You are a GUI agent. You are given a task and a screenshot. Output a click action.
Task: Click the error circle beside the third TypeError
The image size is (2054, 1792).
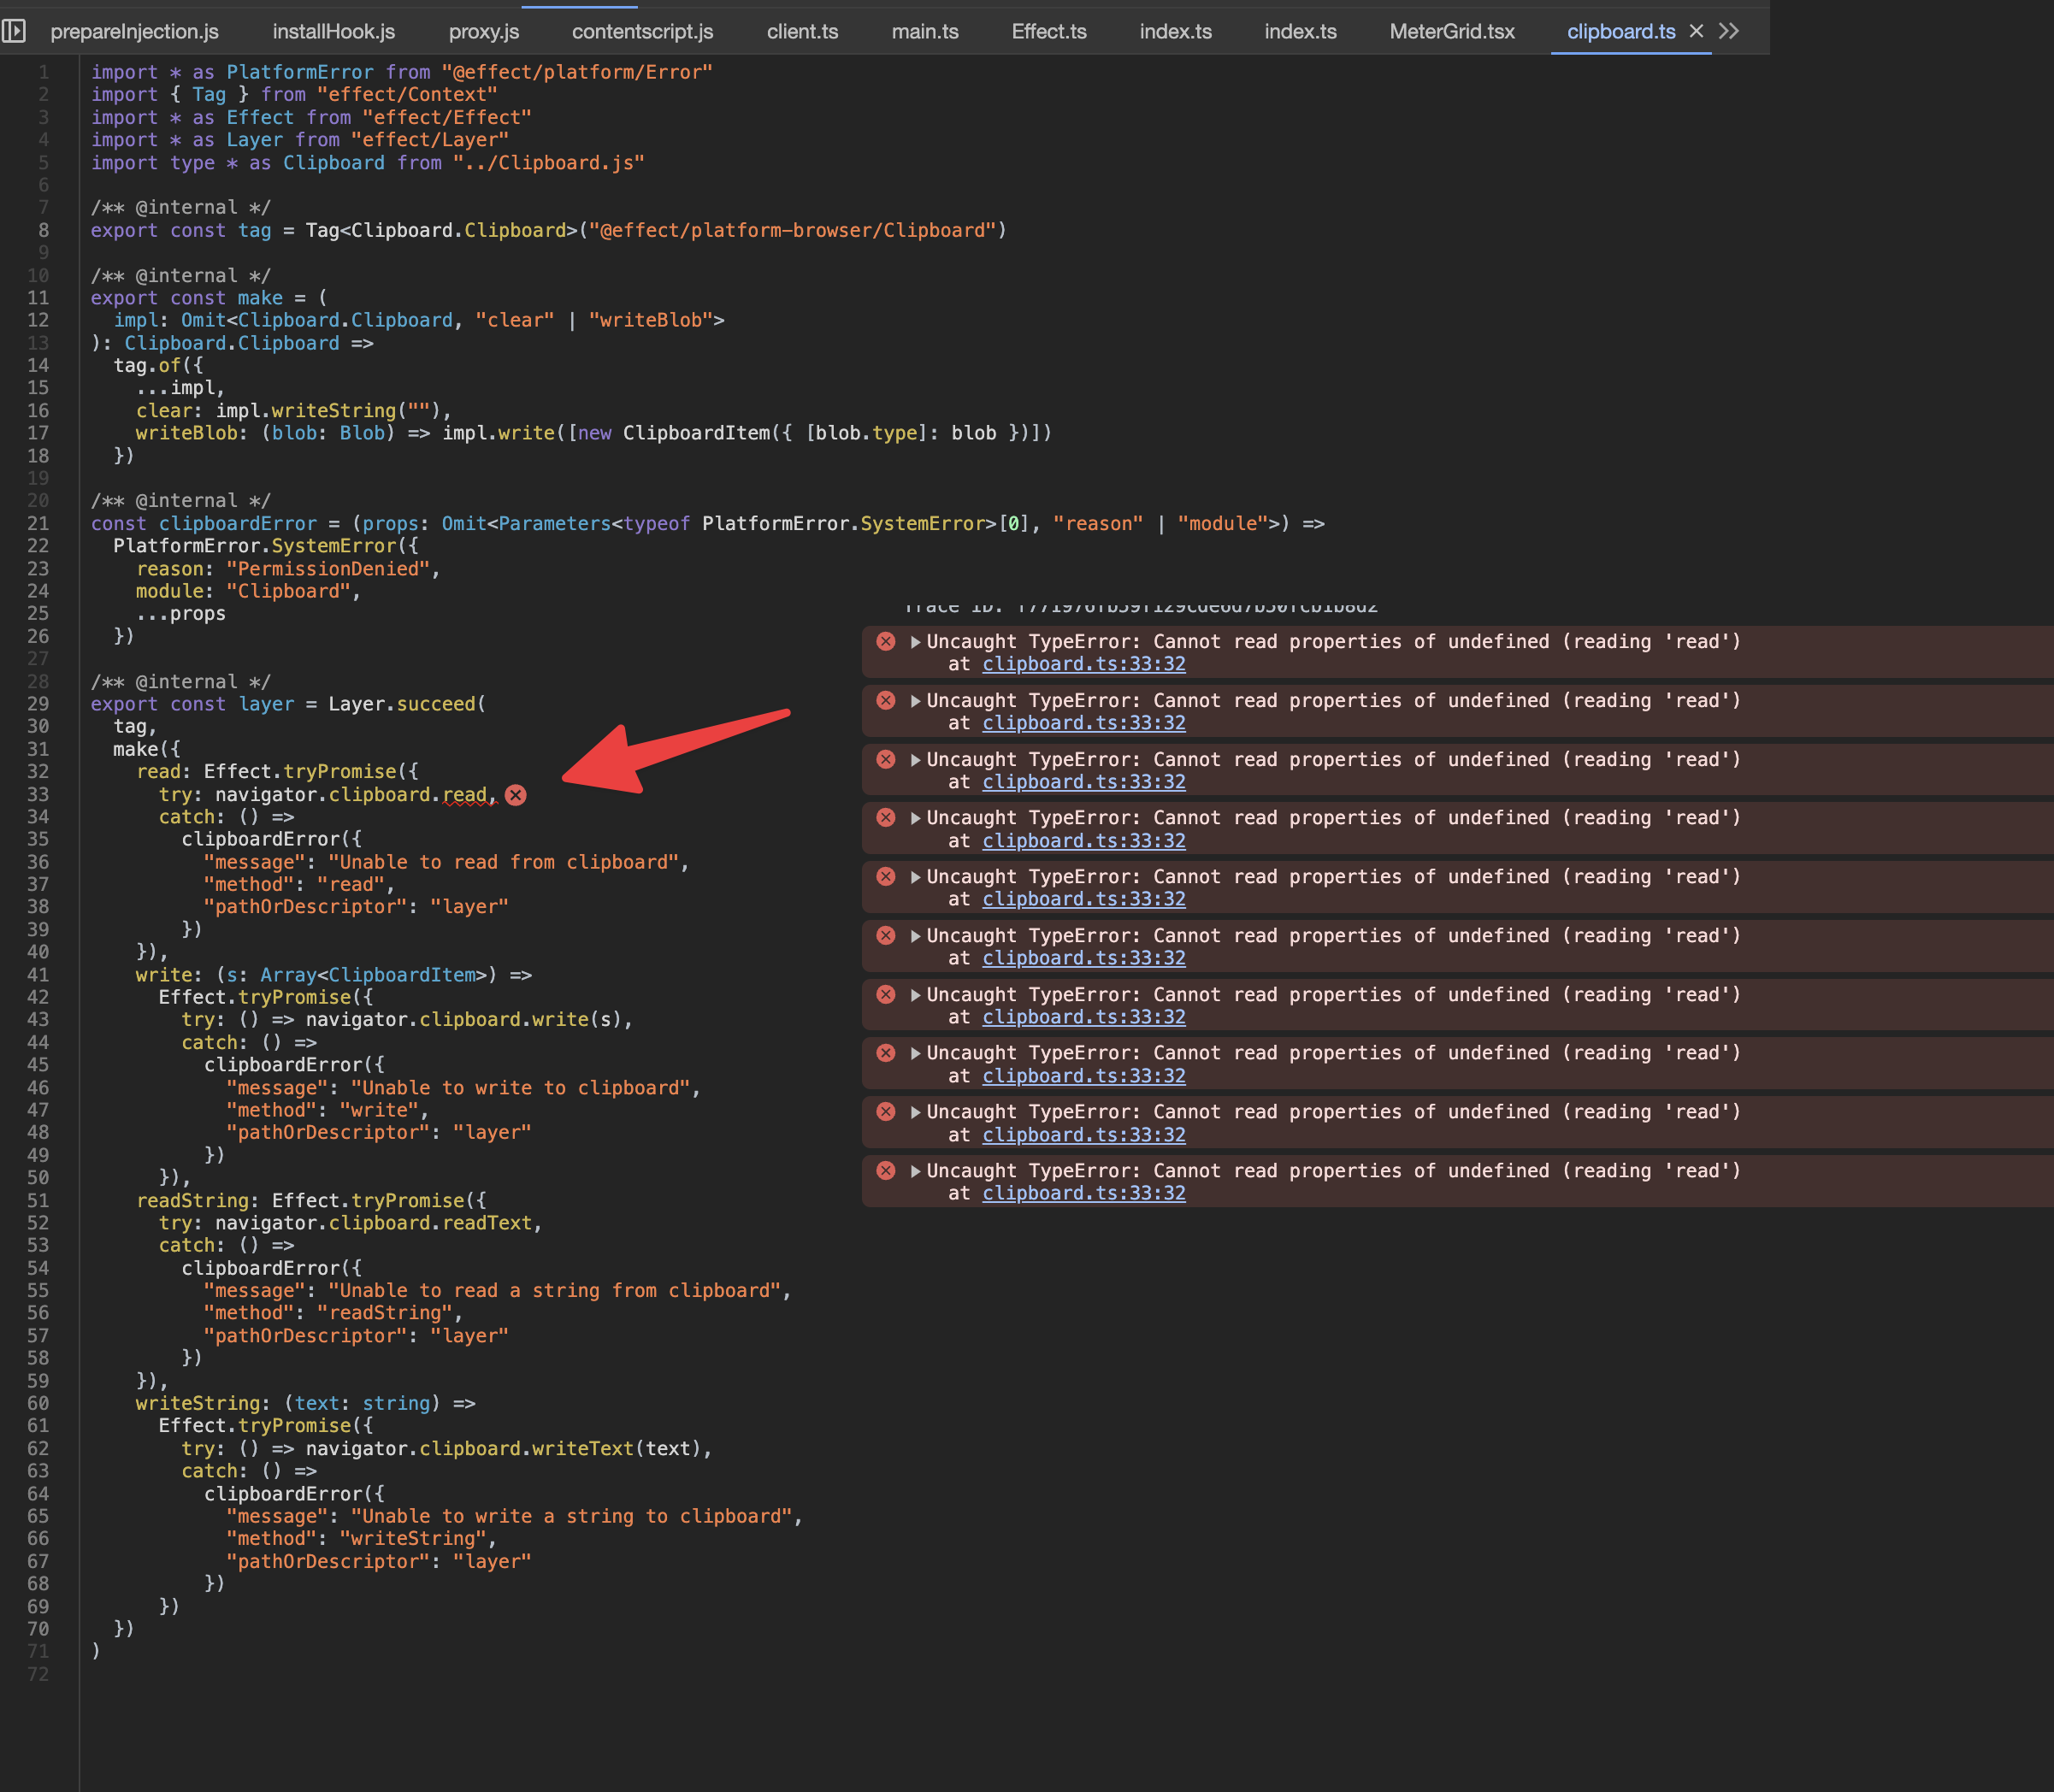886,759
